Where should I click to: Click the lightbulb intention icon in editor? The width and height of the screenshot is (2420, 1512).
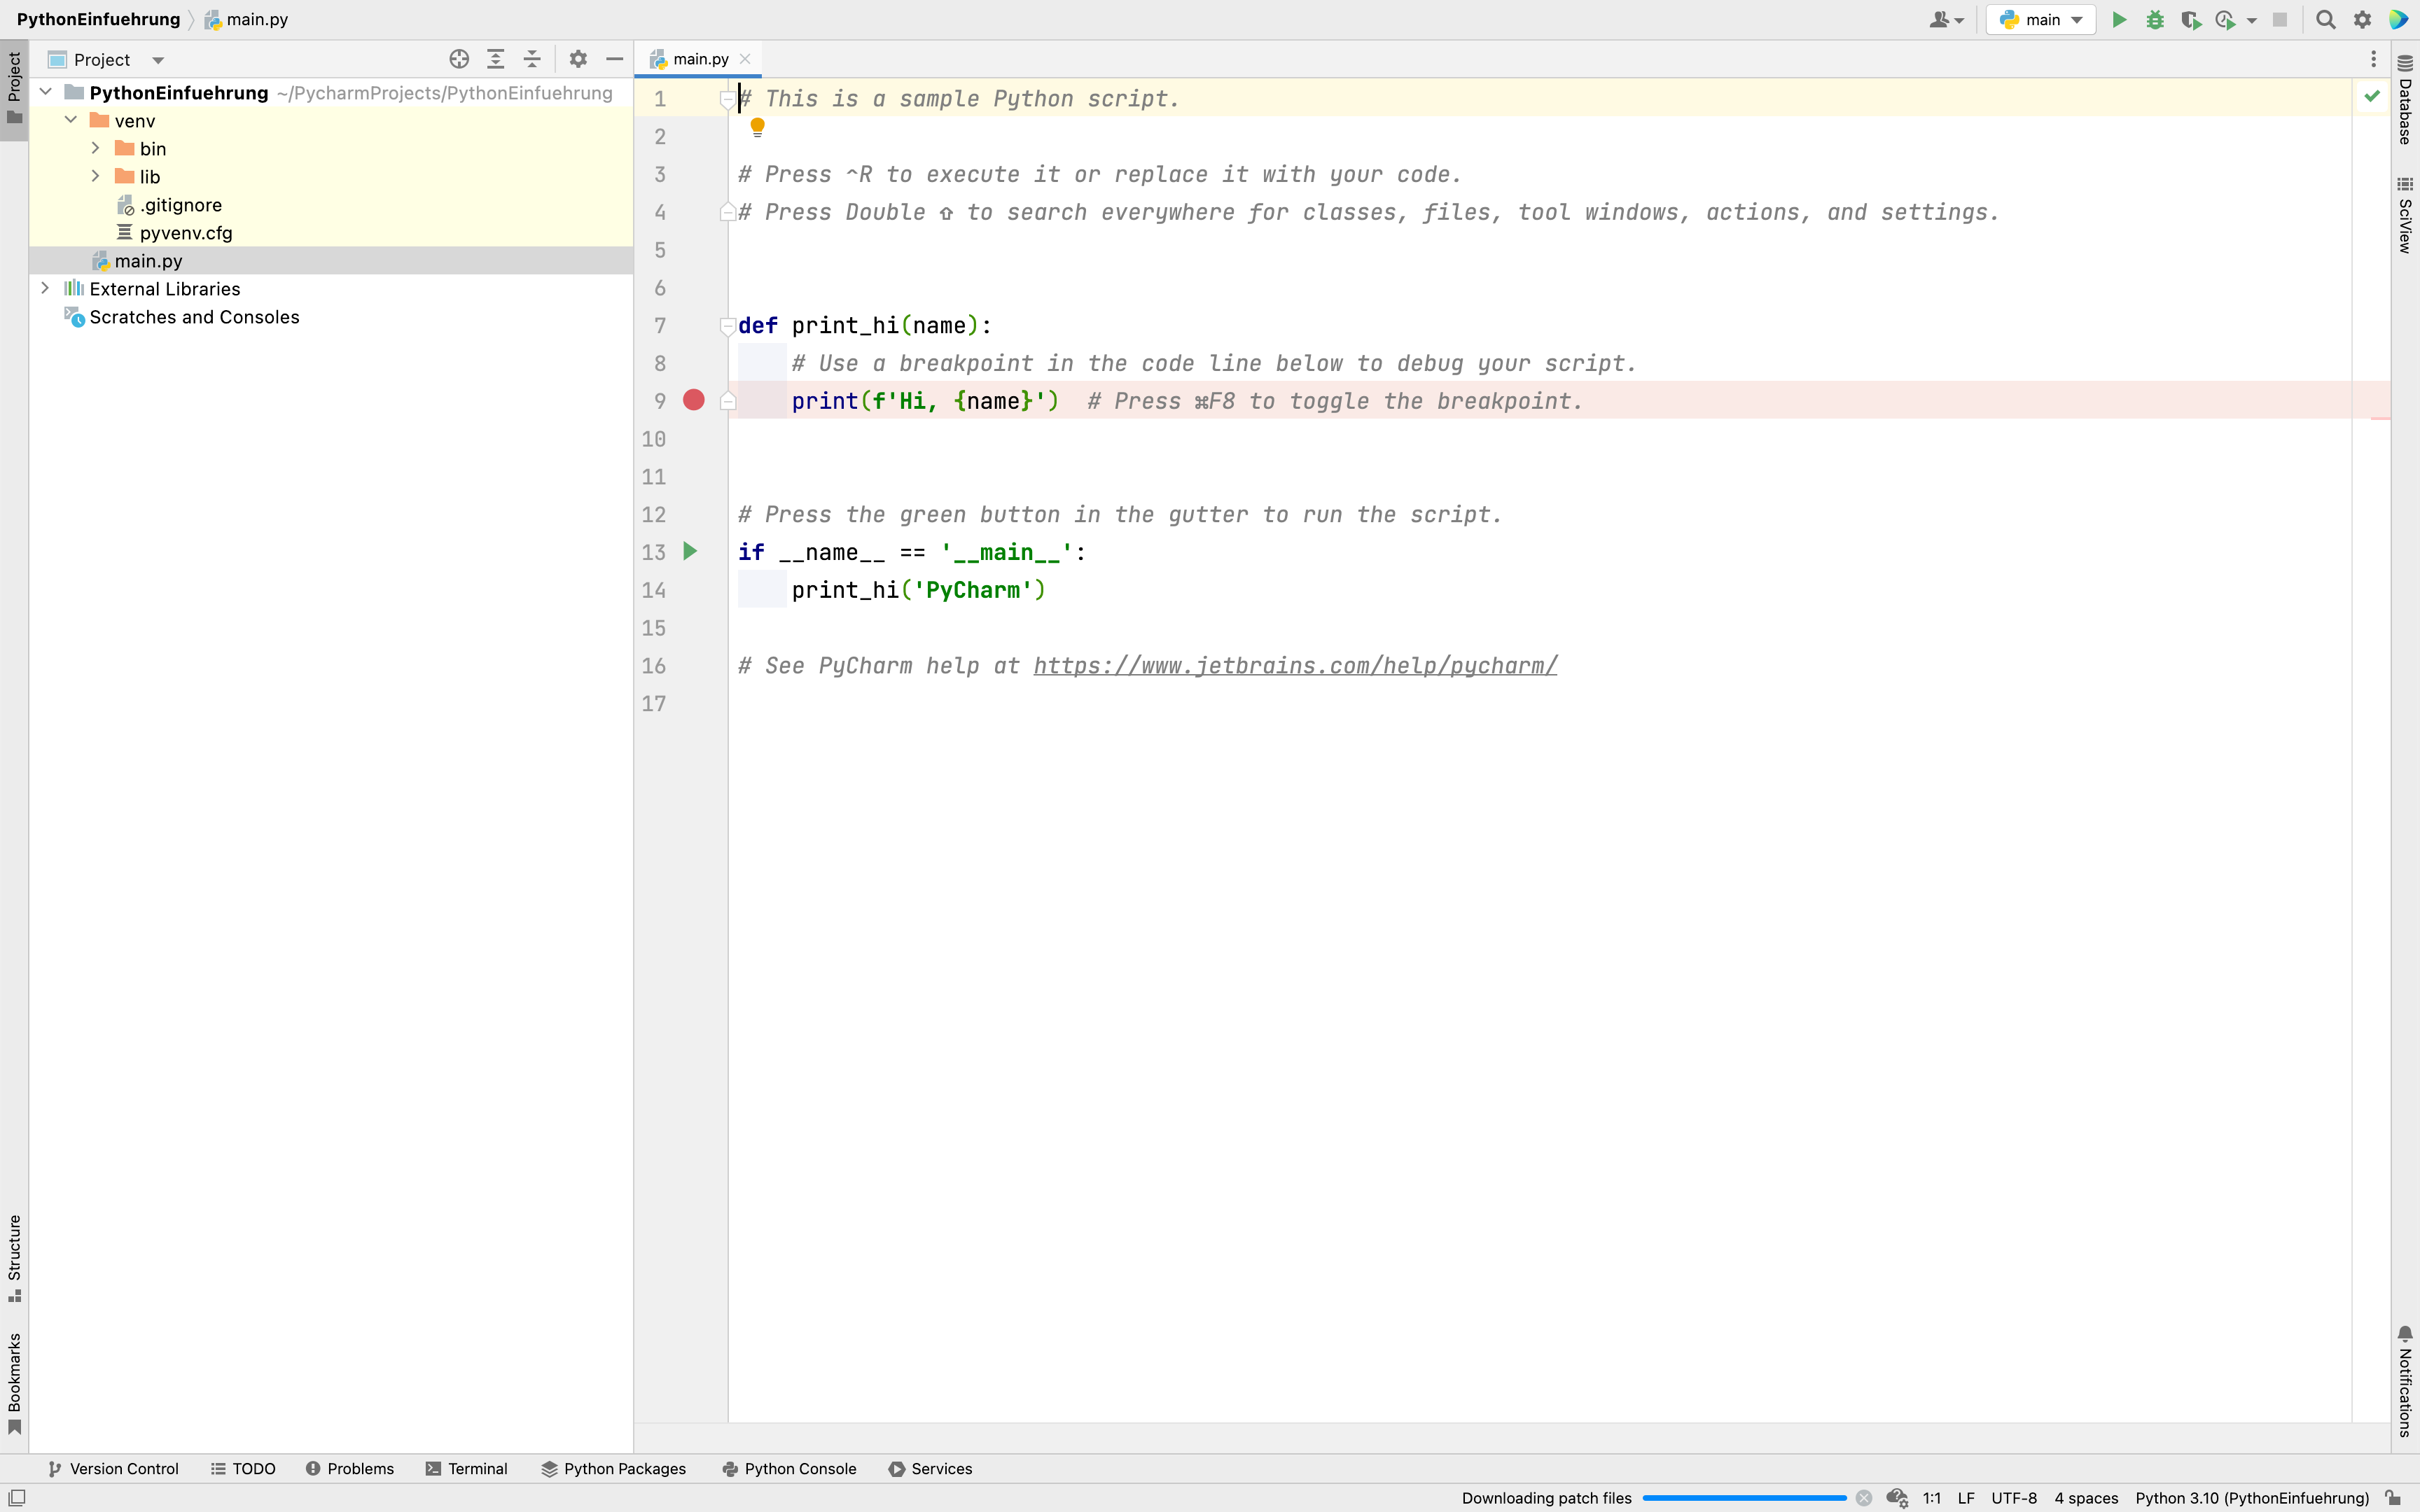[757, 127]
